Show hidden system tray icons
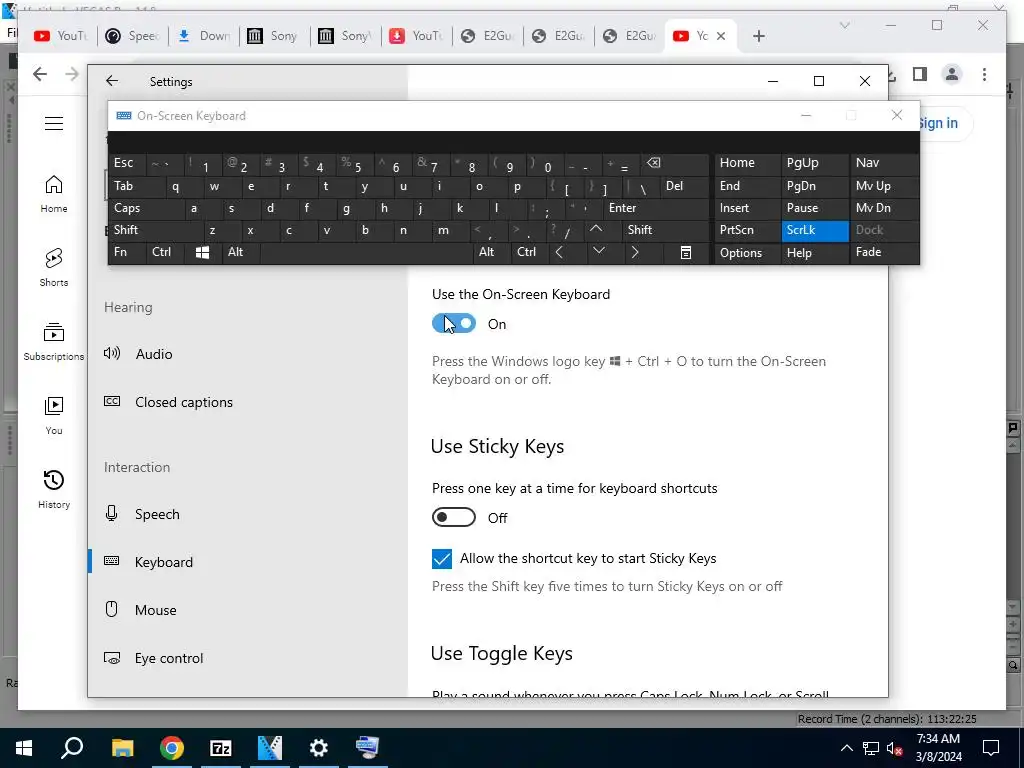Screen dimensions: 1024x768 pos(846,748)
